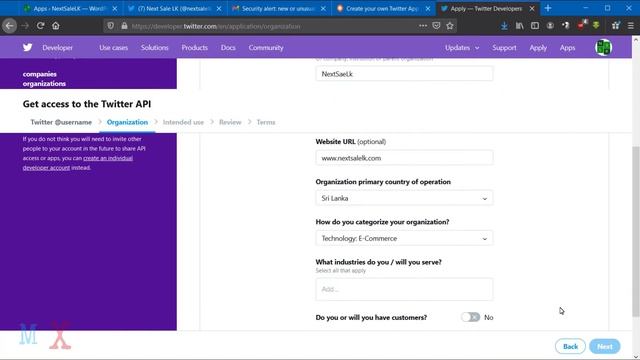
Task: Open the country of operation dropdown
Action: coord(404,198)
